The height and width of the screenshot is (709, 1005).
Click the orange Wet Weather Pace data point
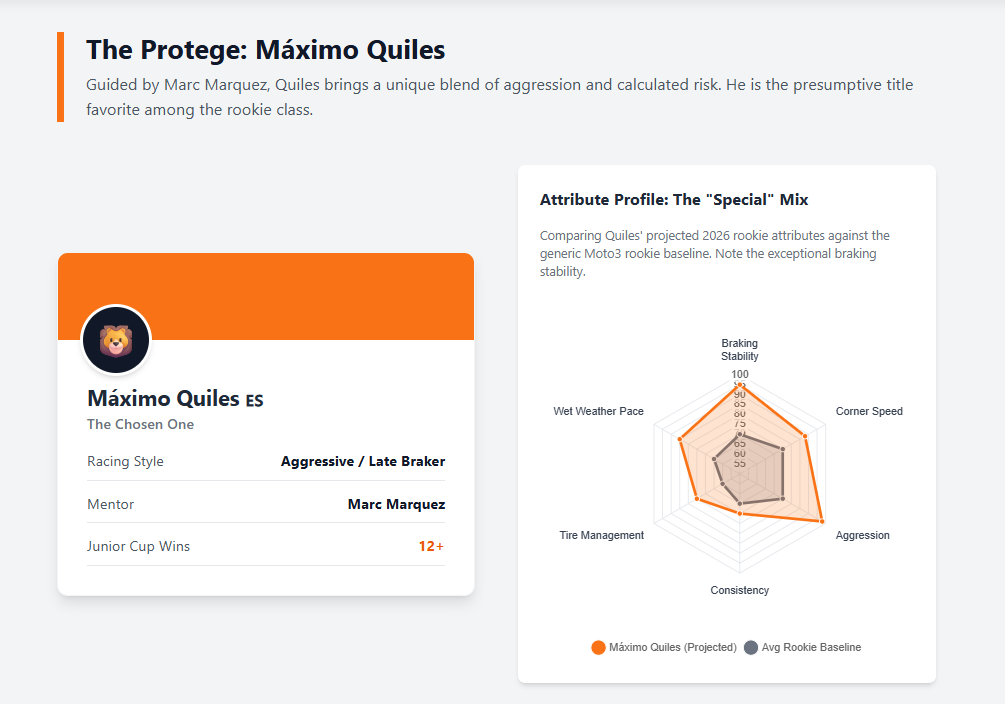(x=680, y=439)
